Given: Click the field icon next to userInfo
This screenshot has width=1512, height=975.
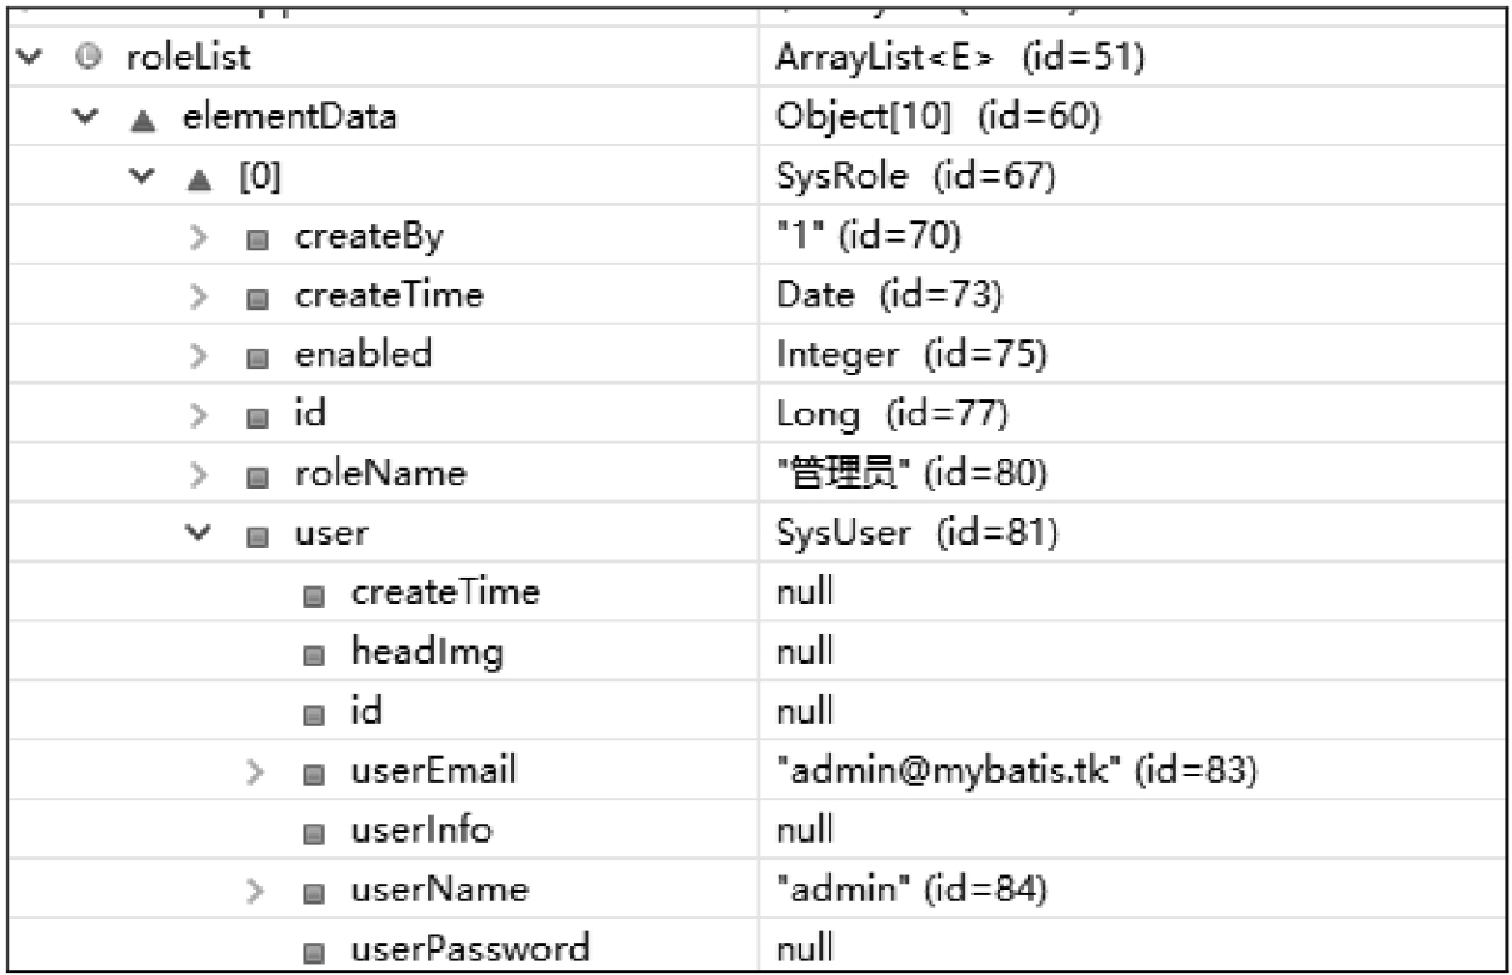Looking at the screenshot, I should click(314, 834).
